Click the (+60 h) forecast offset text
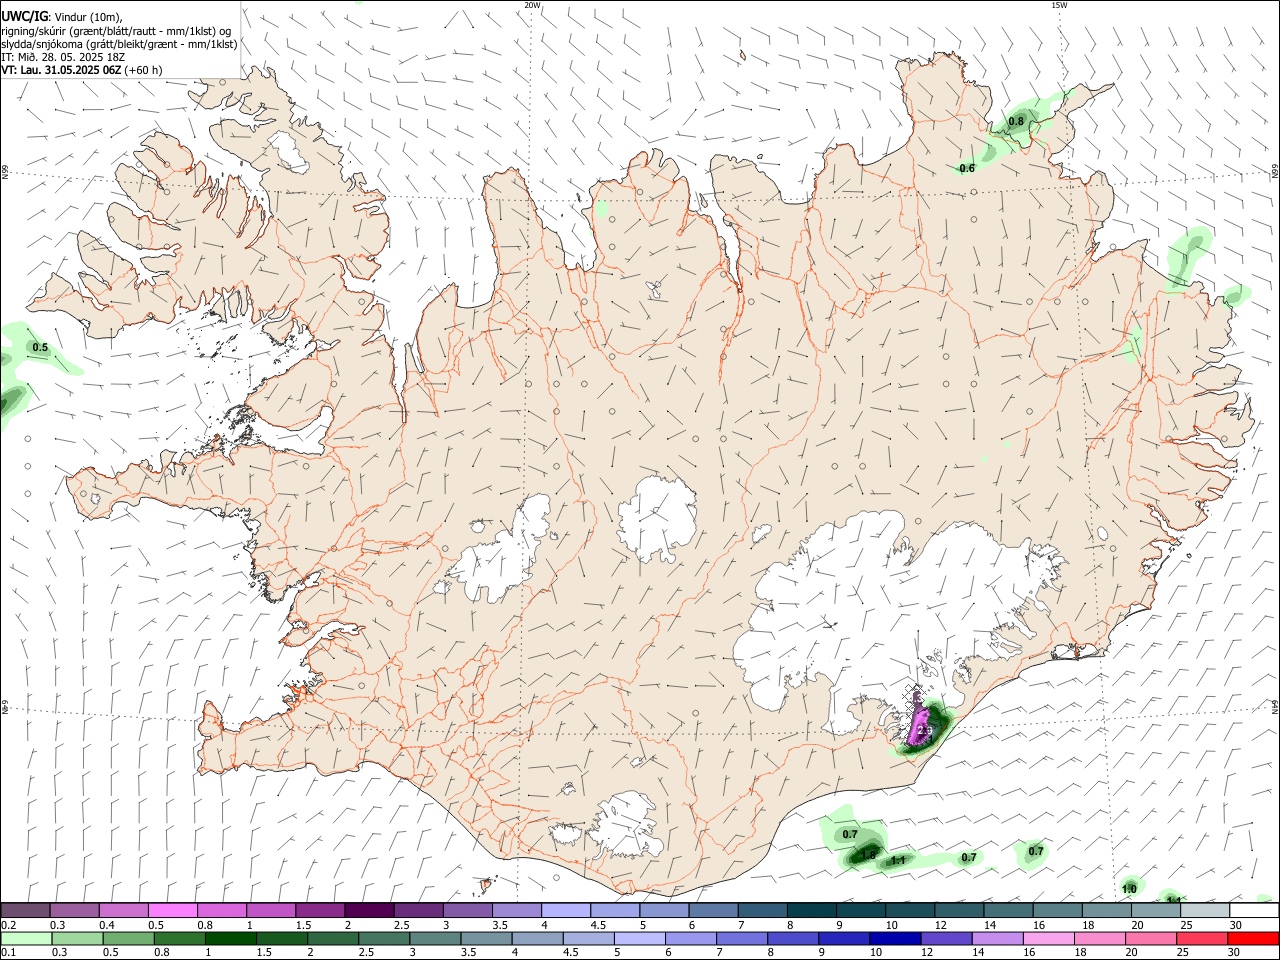Image resolution: width=1280 pixels, height=960 pixels. (x=144, y=70)
